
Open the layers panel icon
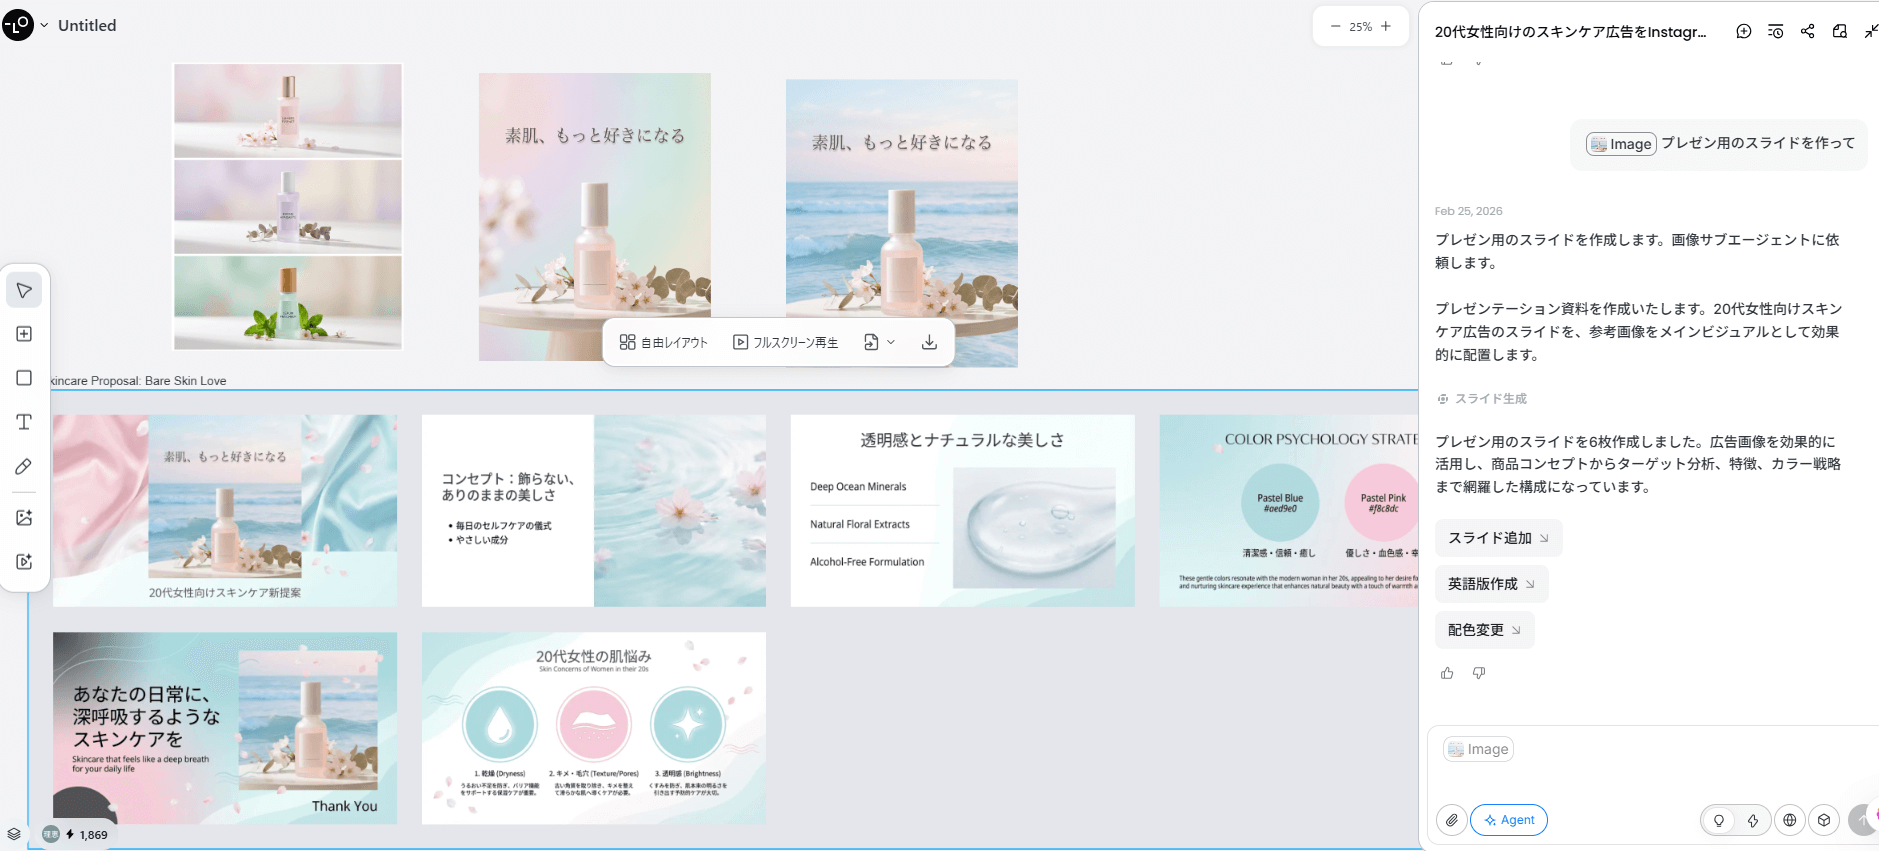(14, 834)
